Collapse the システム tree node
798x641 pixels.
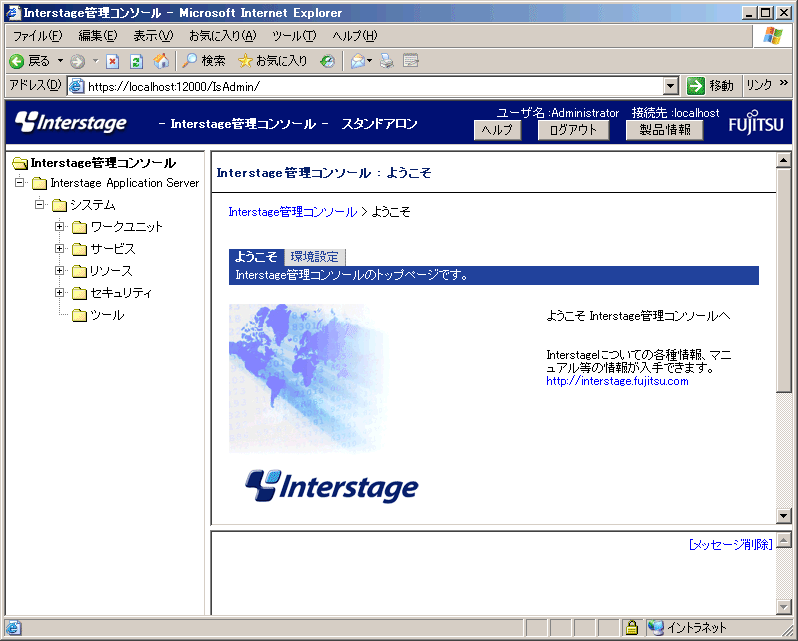39,205
